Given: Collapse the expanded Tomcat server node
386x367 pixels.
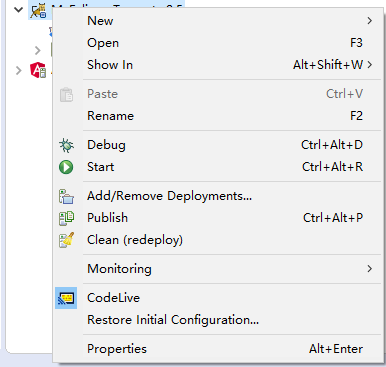Looking at the screenshot, I should [19, 10].
